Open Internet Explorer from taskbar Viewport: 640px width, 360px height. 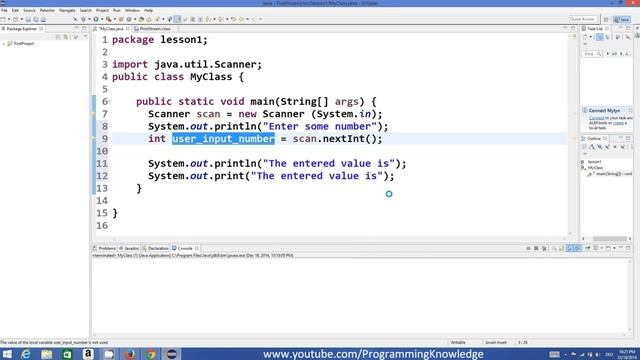pyautogui.click(x=26, y=354)
